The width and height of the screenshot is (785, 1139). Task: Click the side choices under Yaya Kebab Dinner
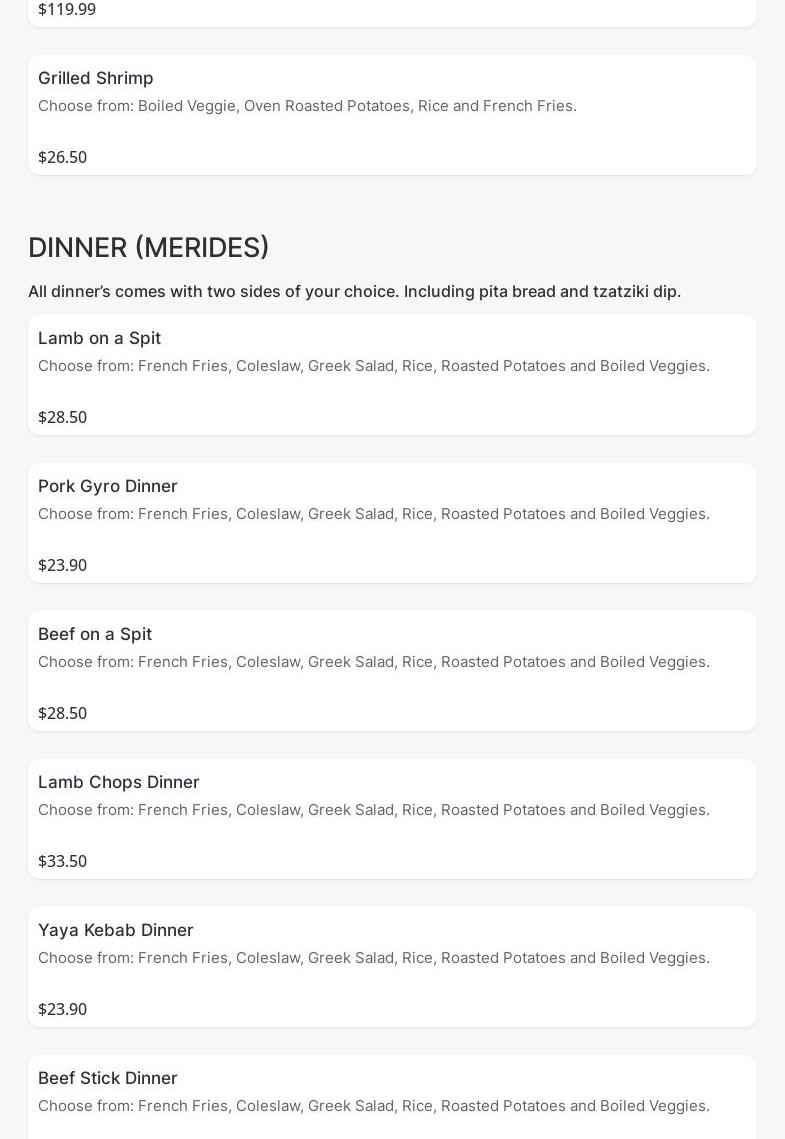click(373, 958)
